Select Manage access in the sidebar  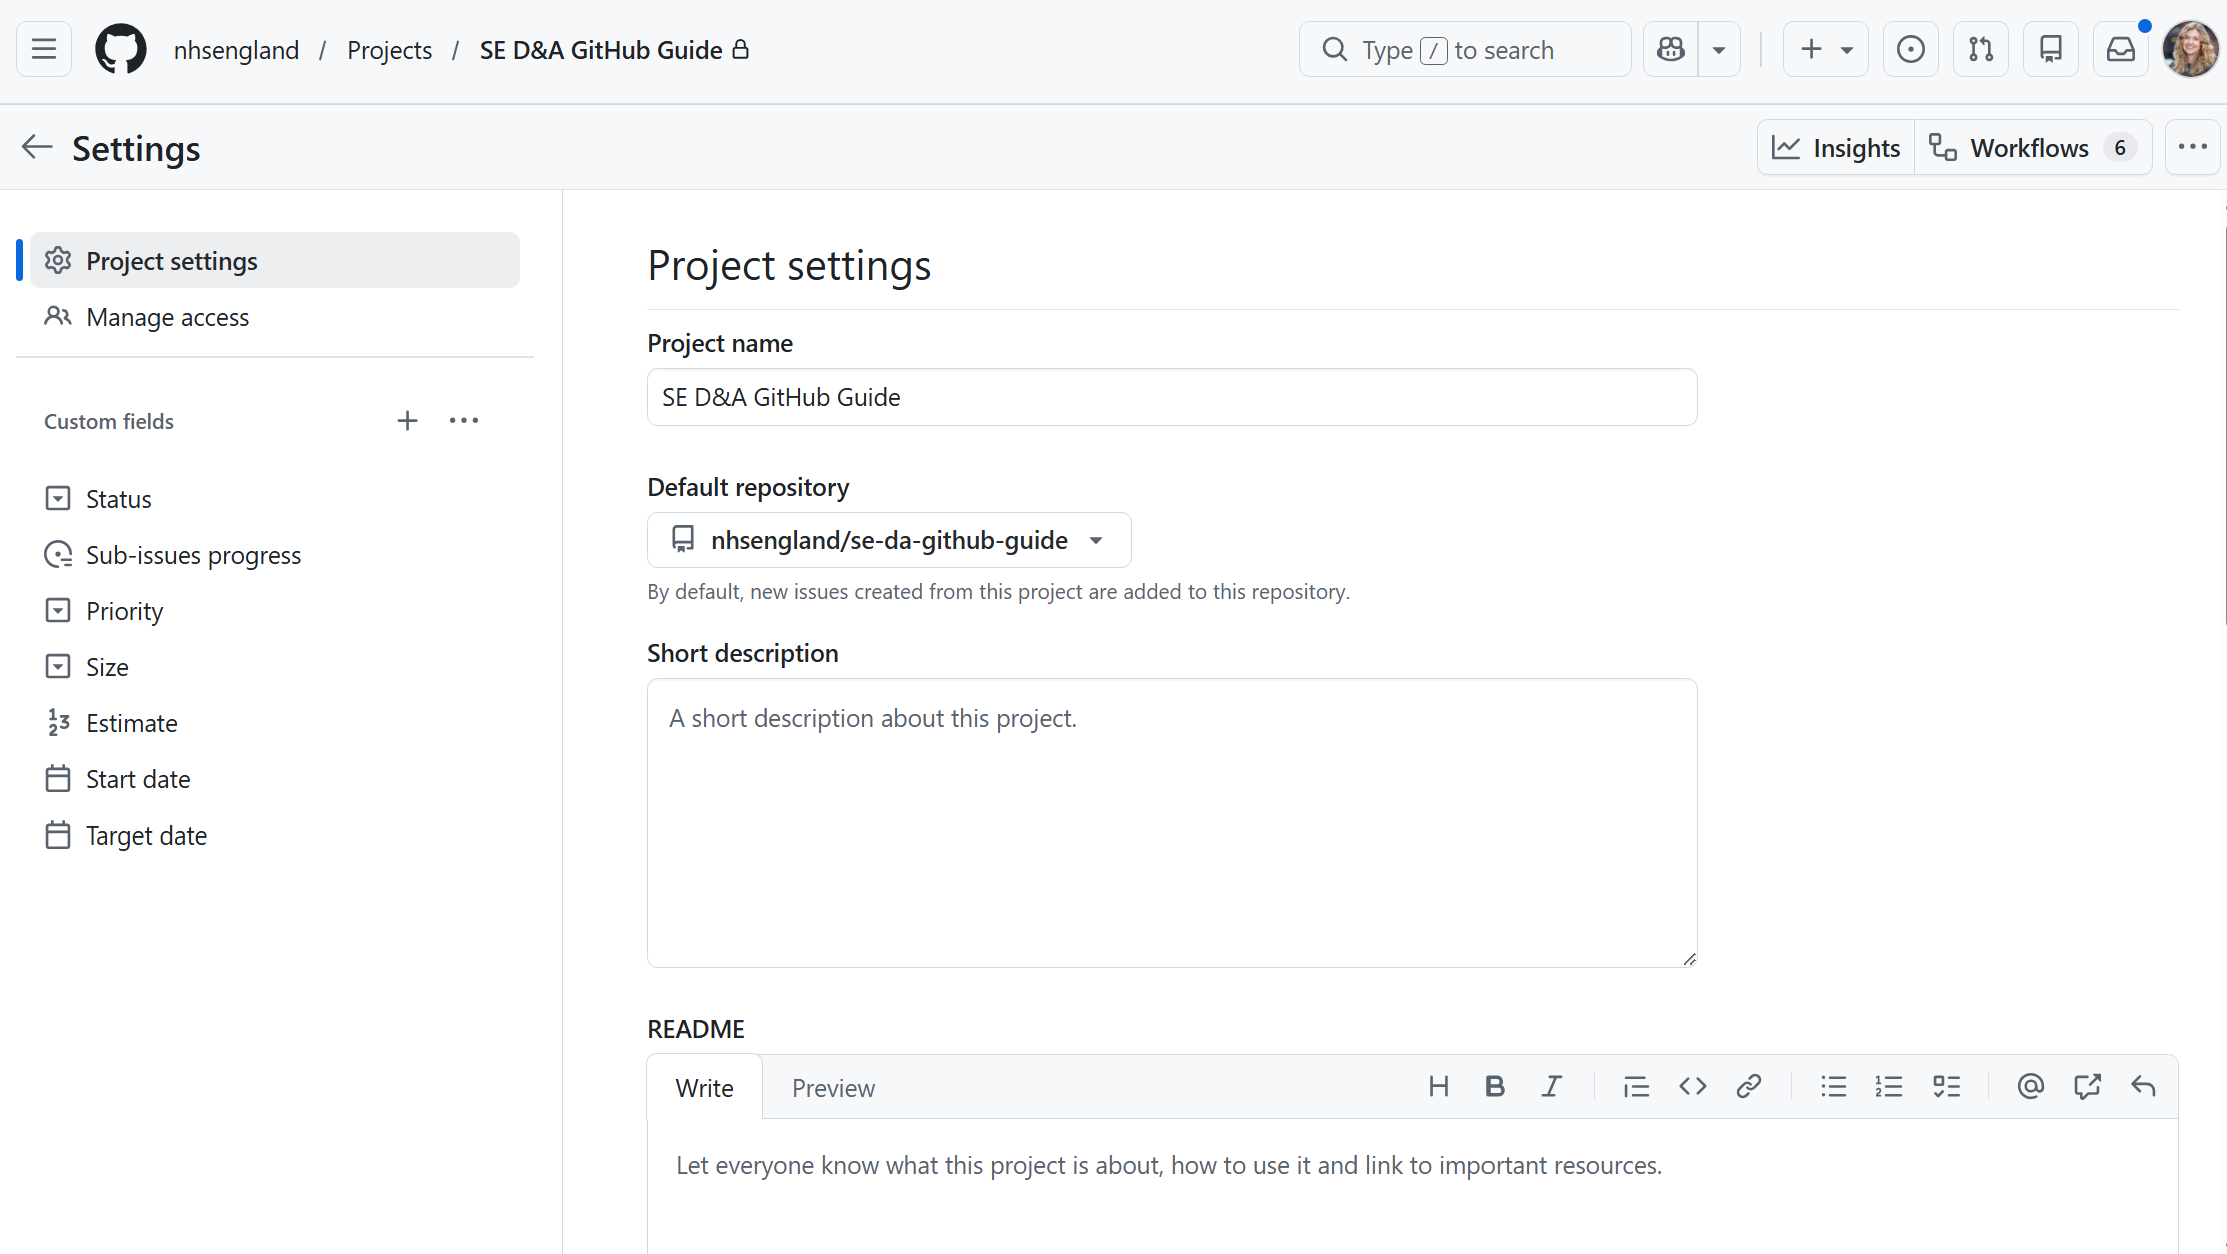click(167, 317)
